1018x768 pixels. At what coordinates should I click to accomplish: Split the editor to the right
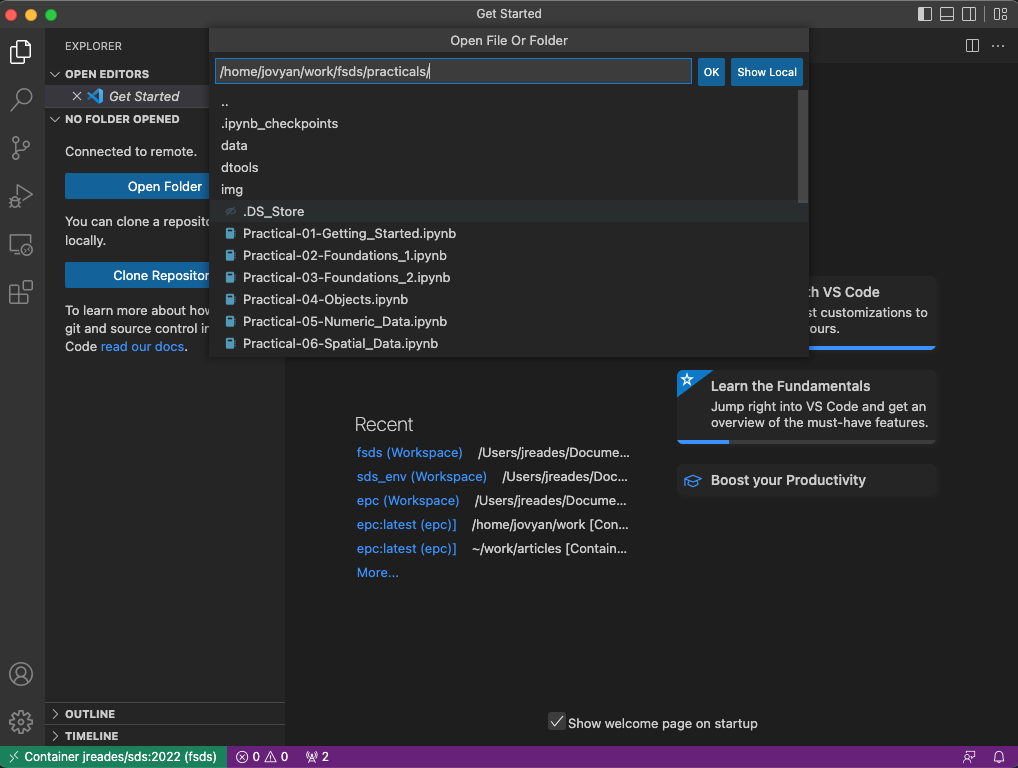tap(972, 45)
